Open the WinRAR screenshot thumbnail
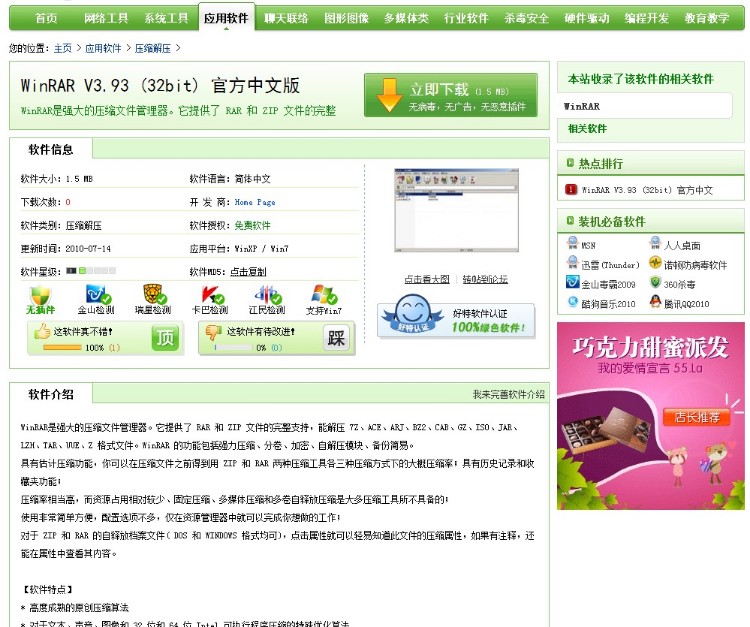This screenshot has width=750, height=627. click(x=456, y=210)
